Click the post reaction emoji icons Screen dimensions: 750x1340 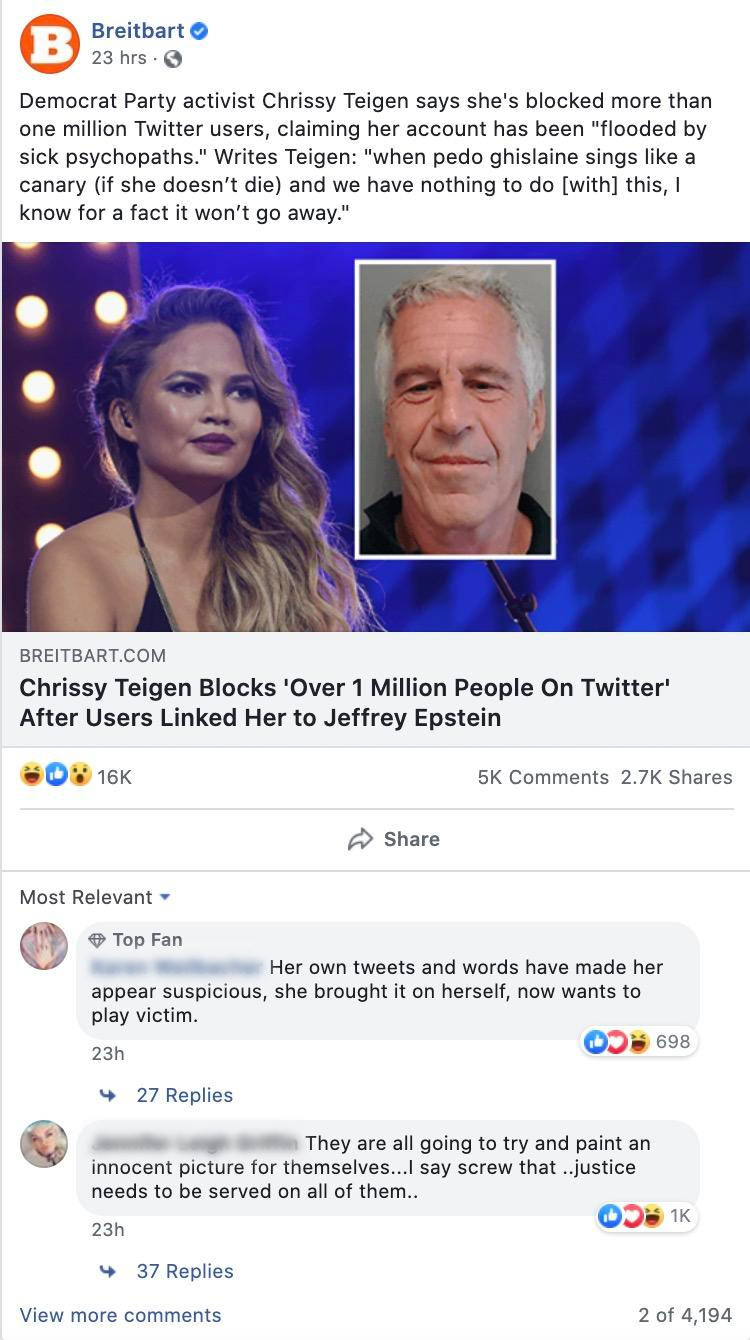coord(56,777)
